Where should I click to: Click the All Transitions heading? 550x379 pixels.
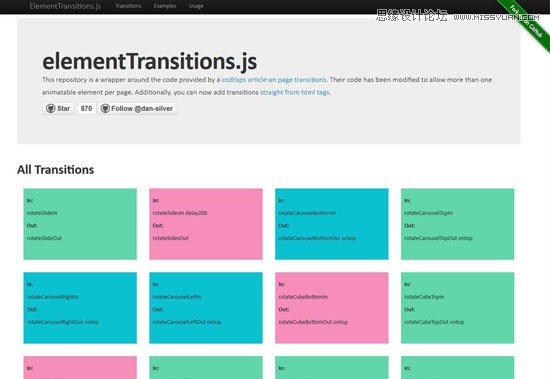tap(55, 169)
